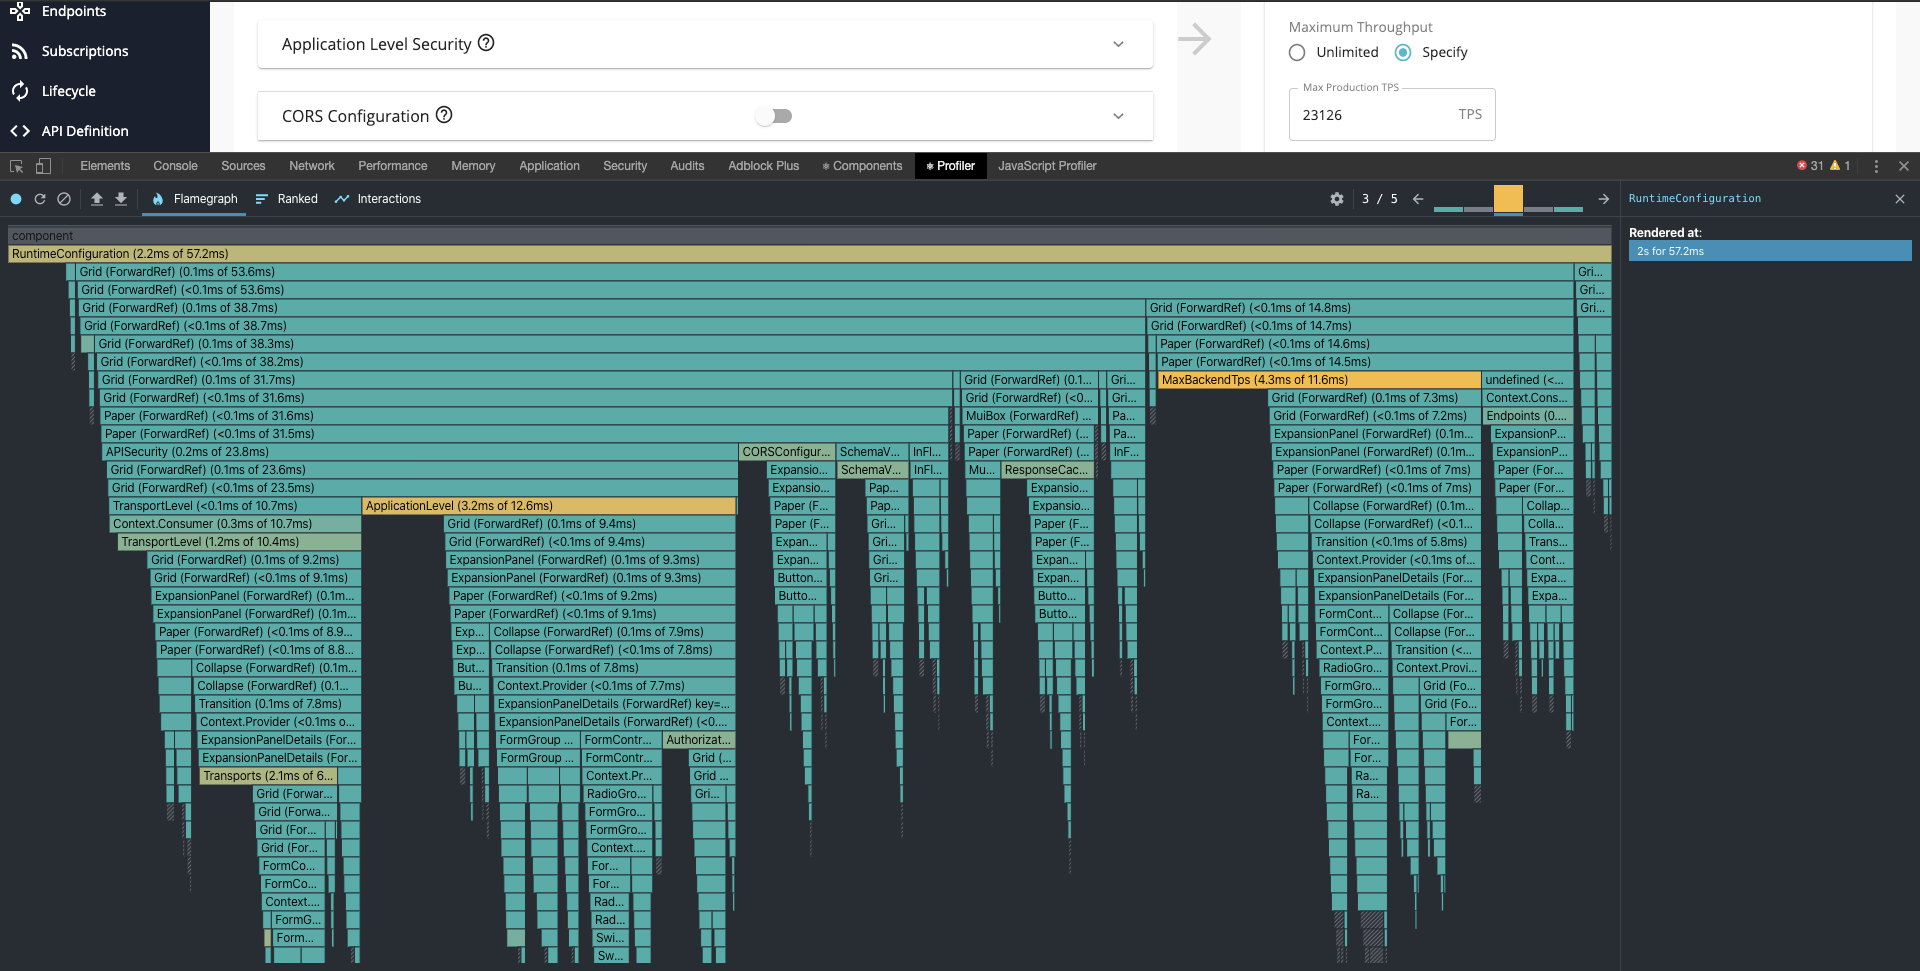Switch to Interactions view

378,199
